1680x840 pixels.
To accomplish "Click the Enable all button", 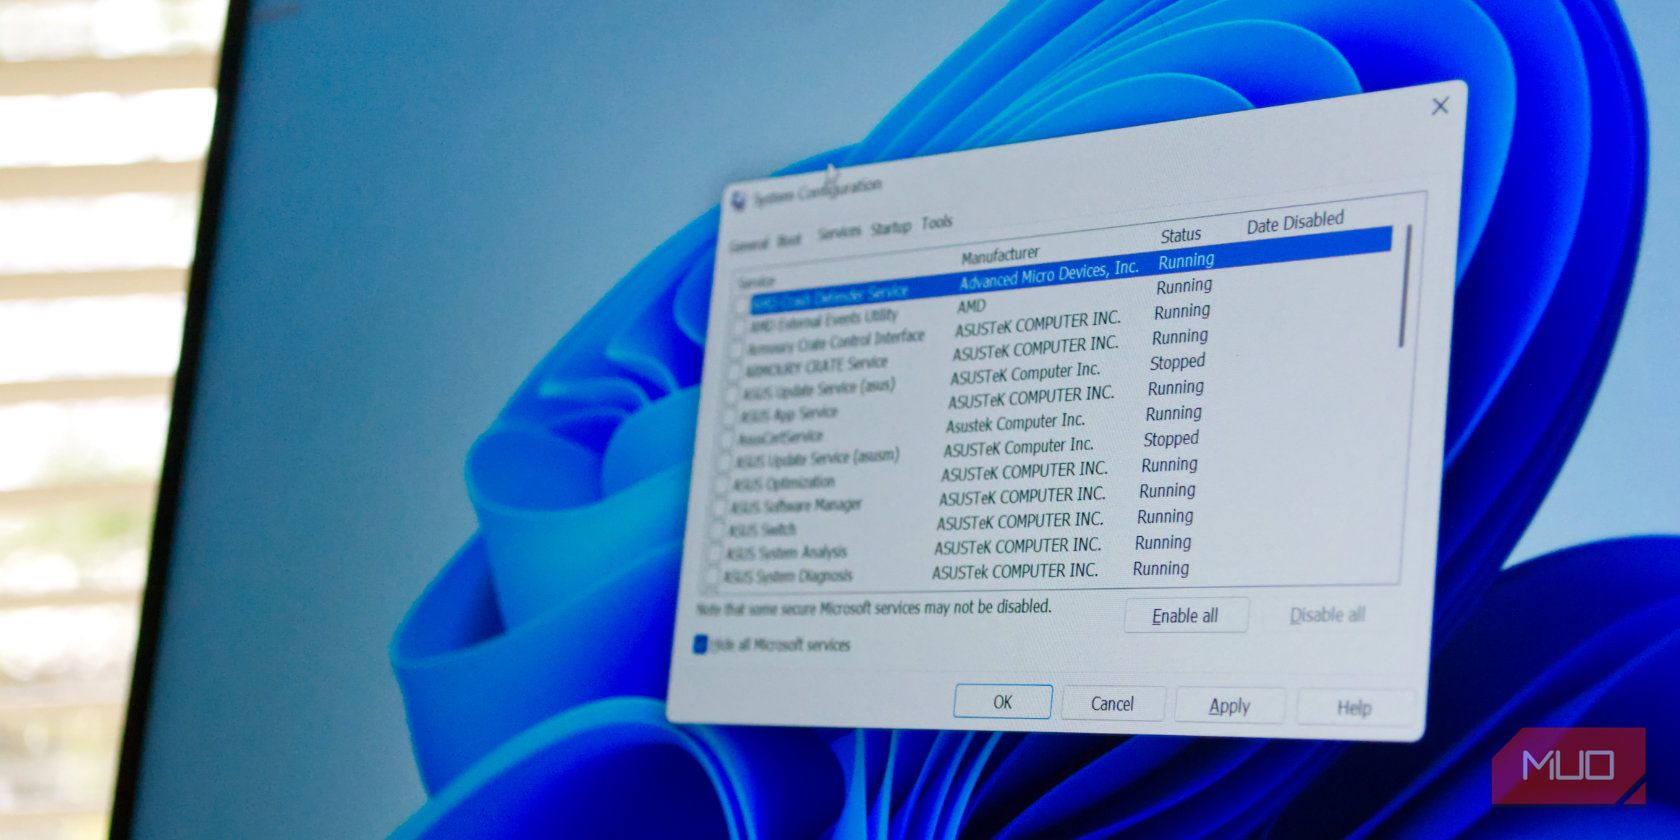I will (x=1185, y=616).
